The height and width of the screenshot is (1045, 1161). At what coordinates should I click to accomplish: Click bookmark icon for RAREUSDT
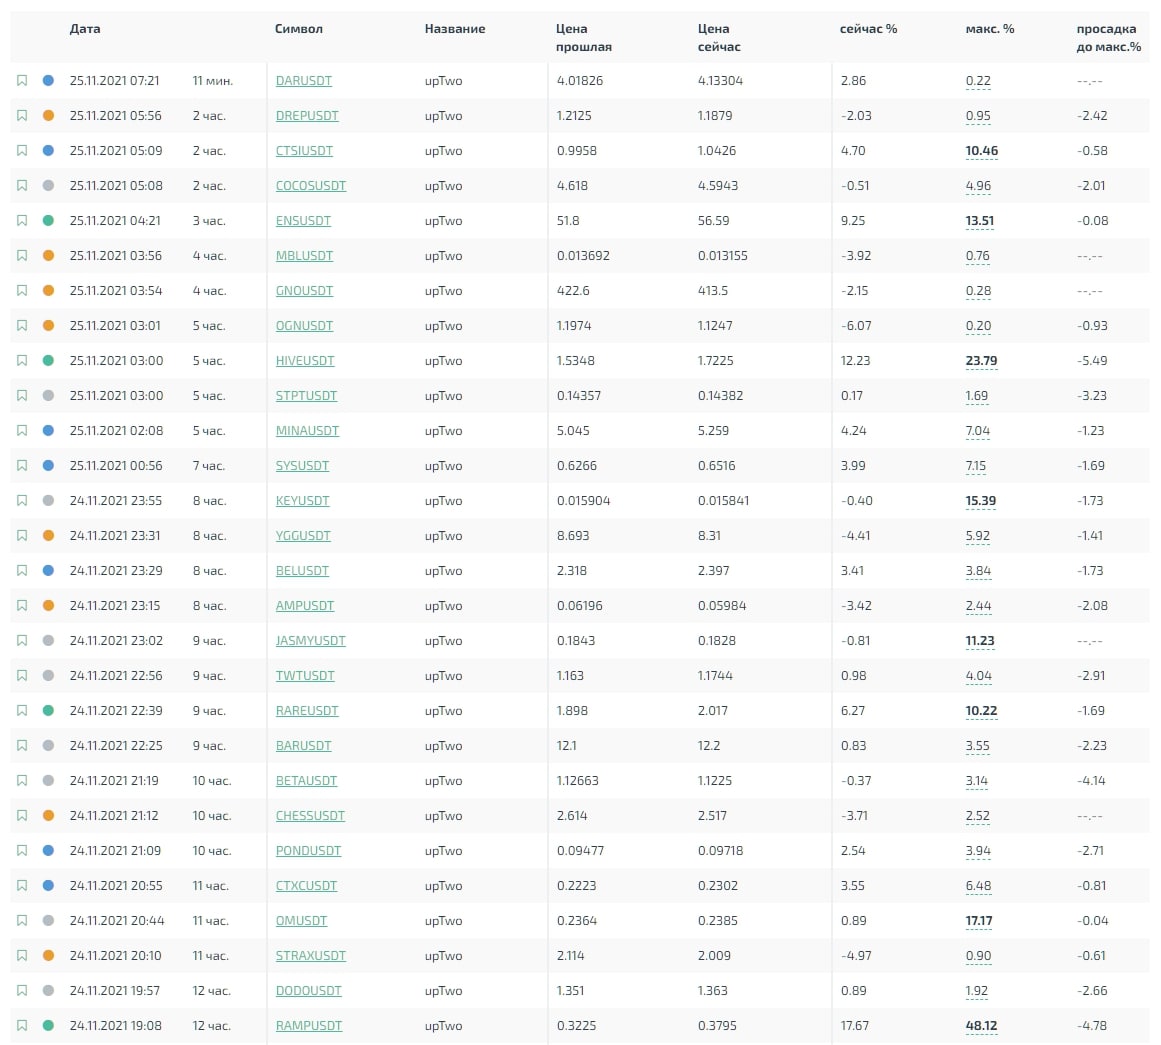click(x=22, y=710)
